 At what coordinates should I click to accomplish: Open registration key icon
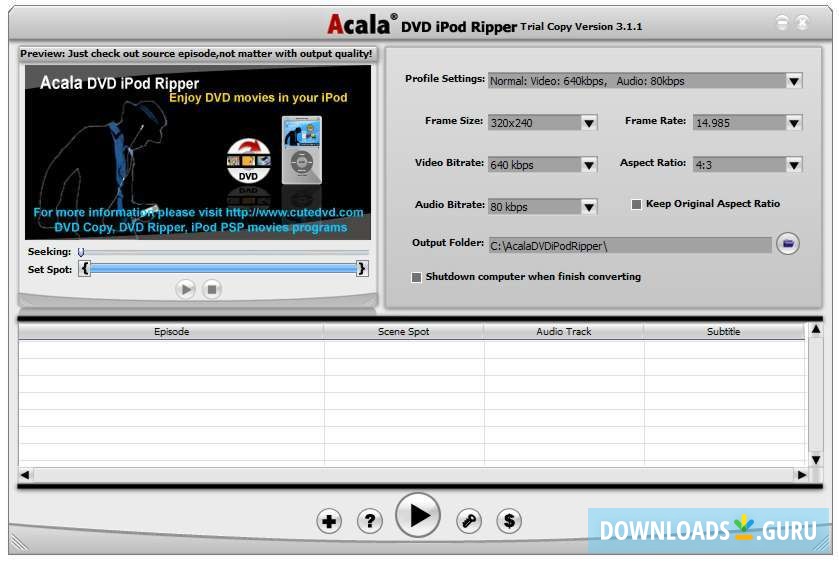pyautogui.click(x=469, y=521)
